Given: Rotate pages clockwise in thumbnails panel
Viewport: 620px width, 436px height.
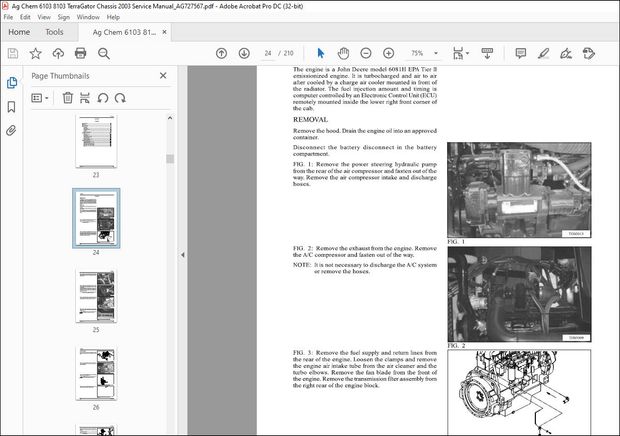Looking at the screenshot, I should coord(118,98).
